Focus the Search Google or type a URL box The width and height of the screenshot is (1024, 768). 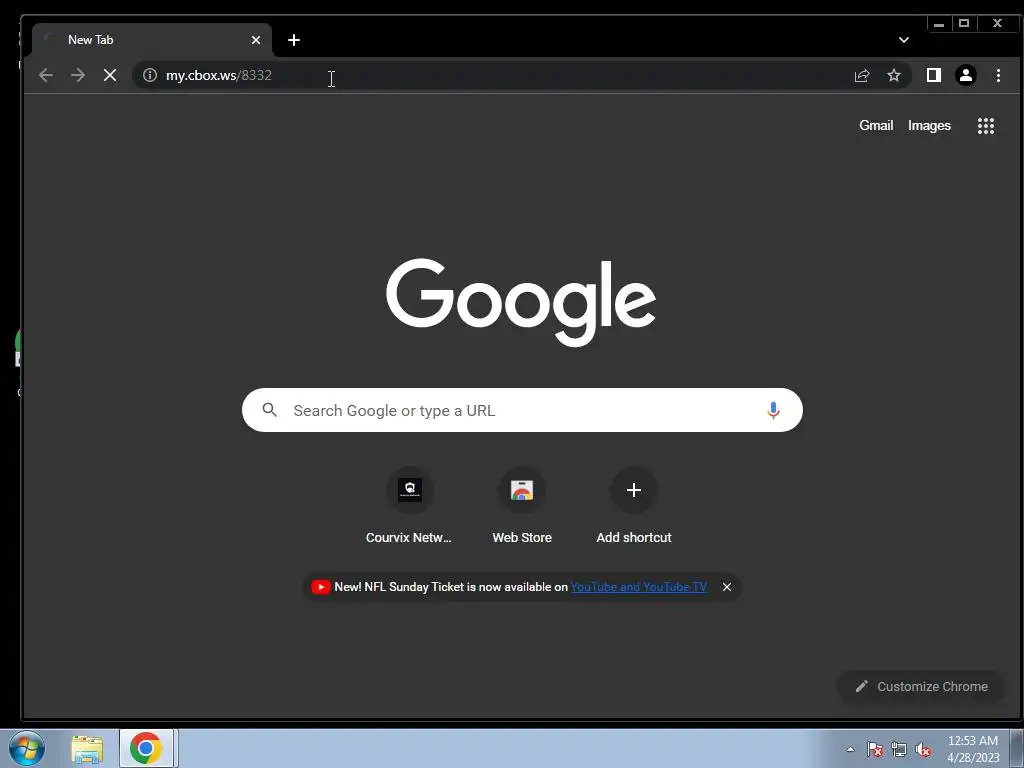[522, 410]
